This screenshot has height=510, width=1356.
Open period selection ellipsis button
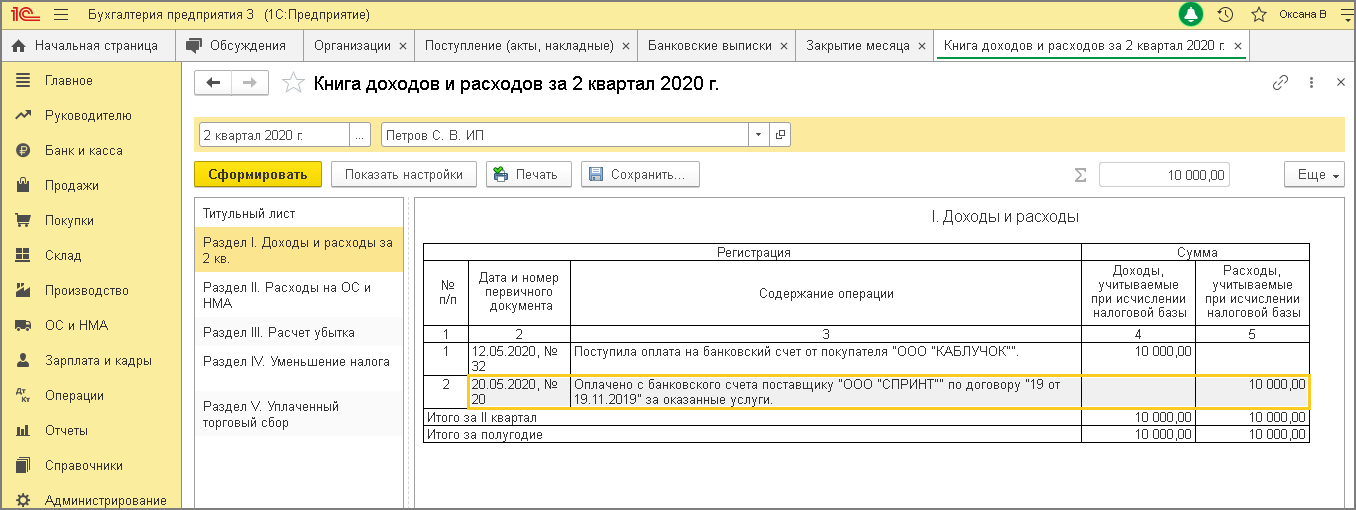(x=360, y=134)
